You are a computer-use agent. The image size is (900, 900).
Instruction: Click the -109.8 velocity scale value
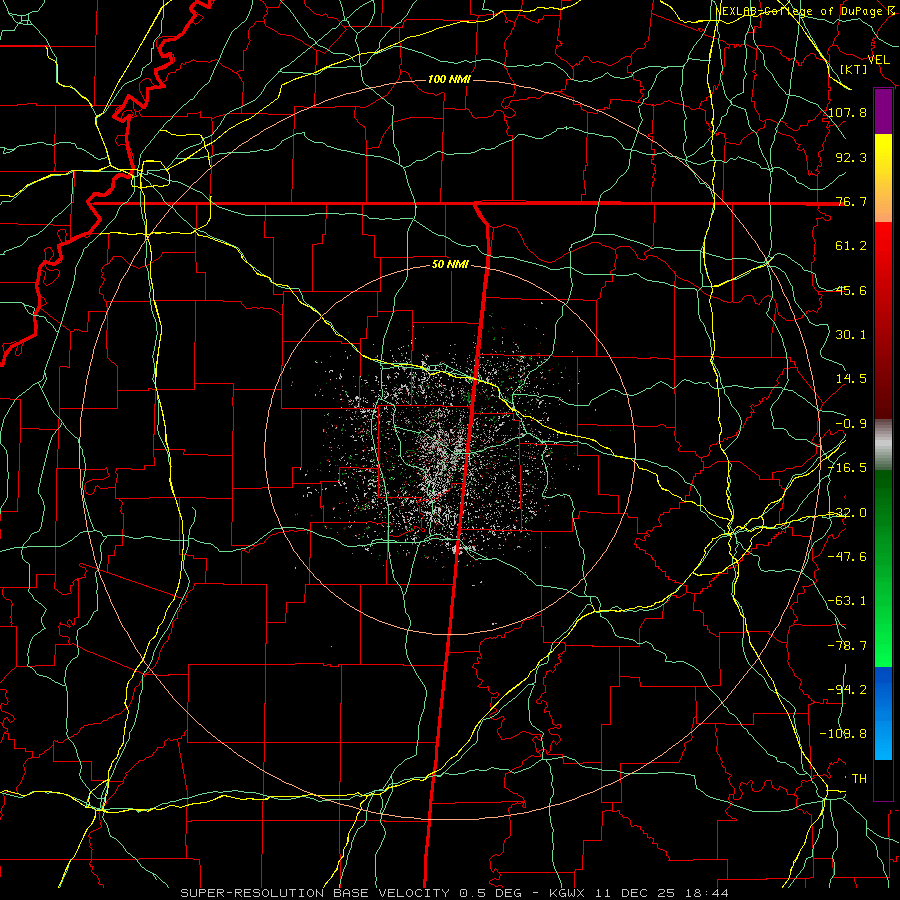pos(844,734)
